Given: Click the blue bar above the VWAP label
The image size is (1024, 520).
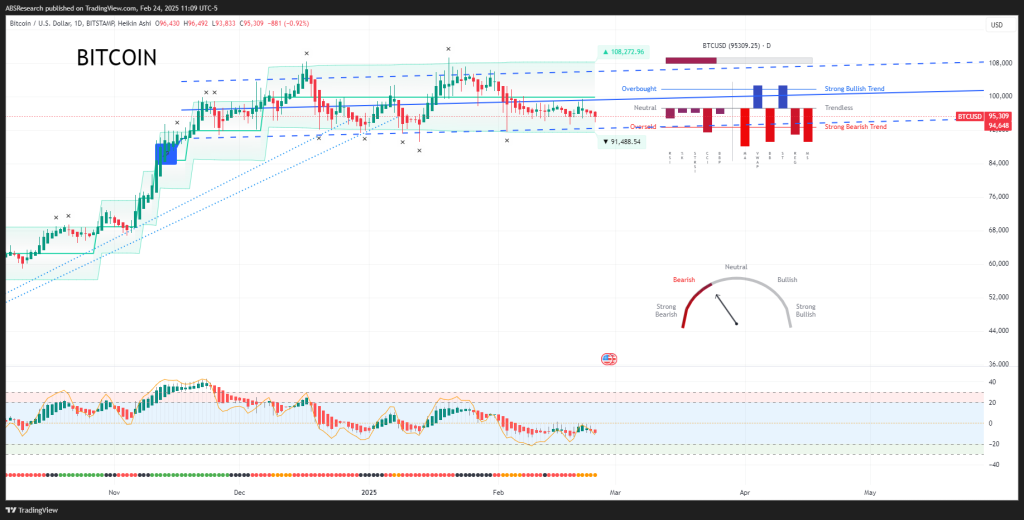Looking at the screenshot, I should (x=758, y=97).
